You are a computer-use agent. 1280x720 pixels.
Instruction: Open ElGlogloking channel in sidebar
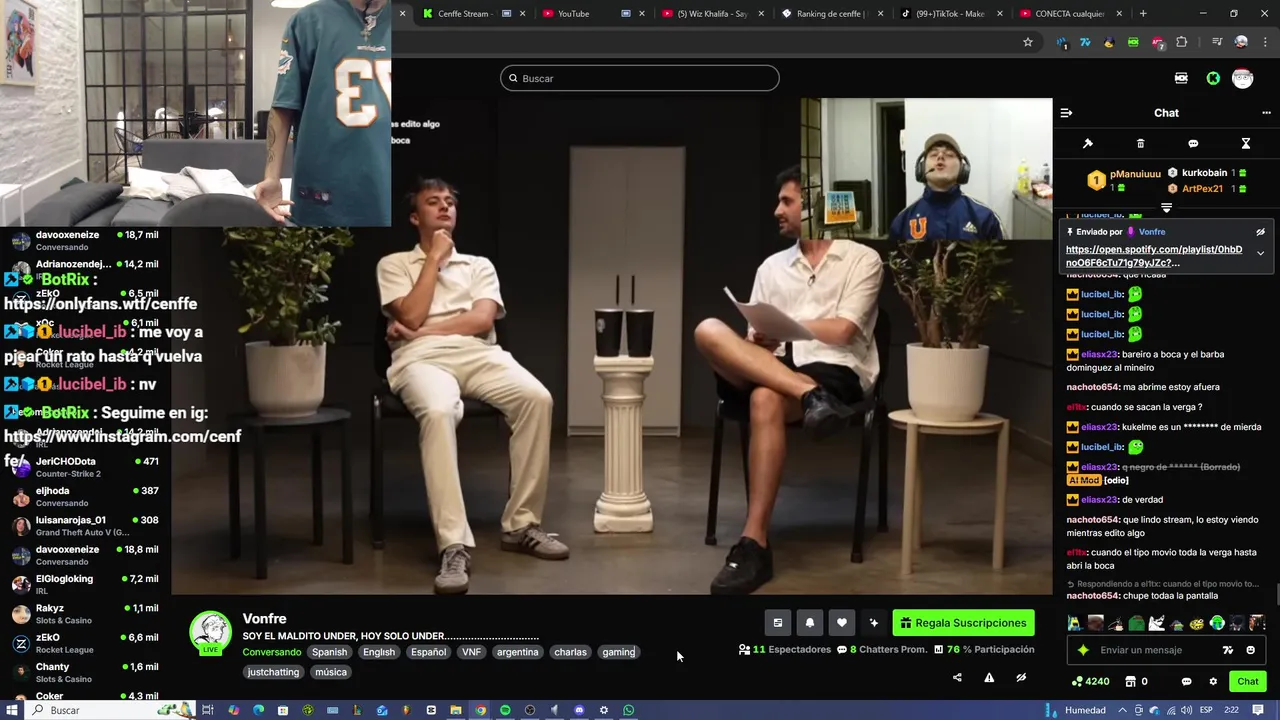85,584
